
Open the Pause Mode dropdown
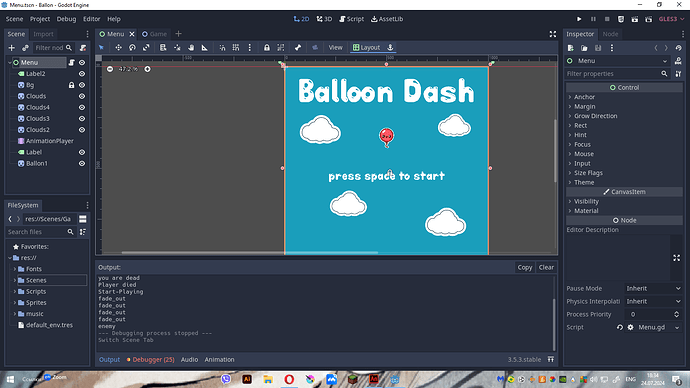(653, 289)
